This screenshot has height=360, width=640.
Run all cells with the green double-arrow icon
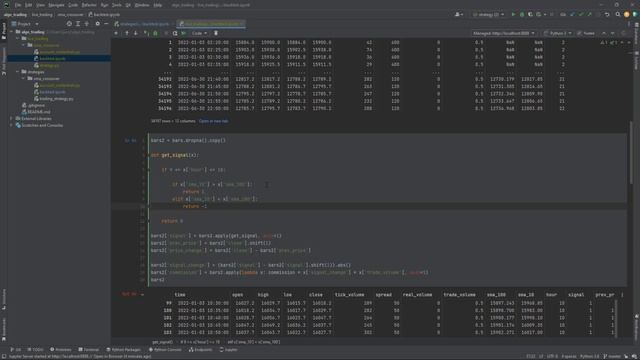tap(184, 33)
